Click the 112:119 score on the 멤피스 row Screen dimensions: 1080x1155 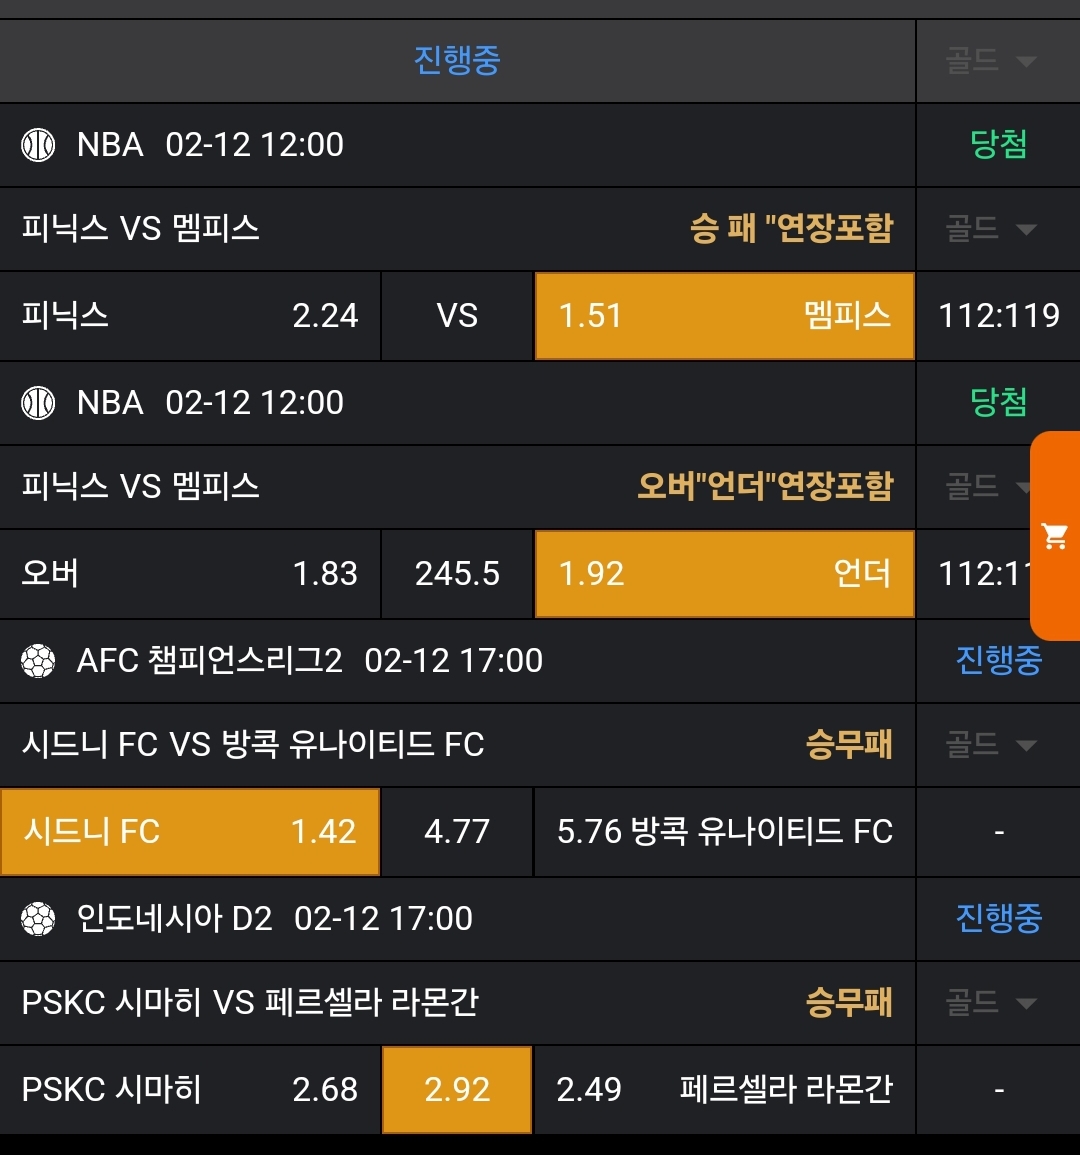[998, 316]
